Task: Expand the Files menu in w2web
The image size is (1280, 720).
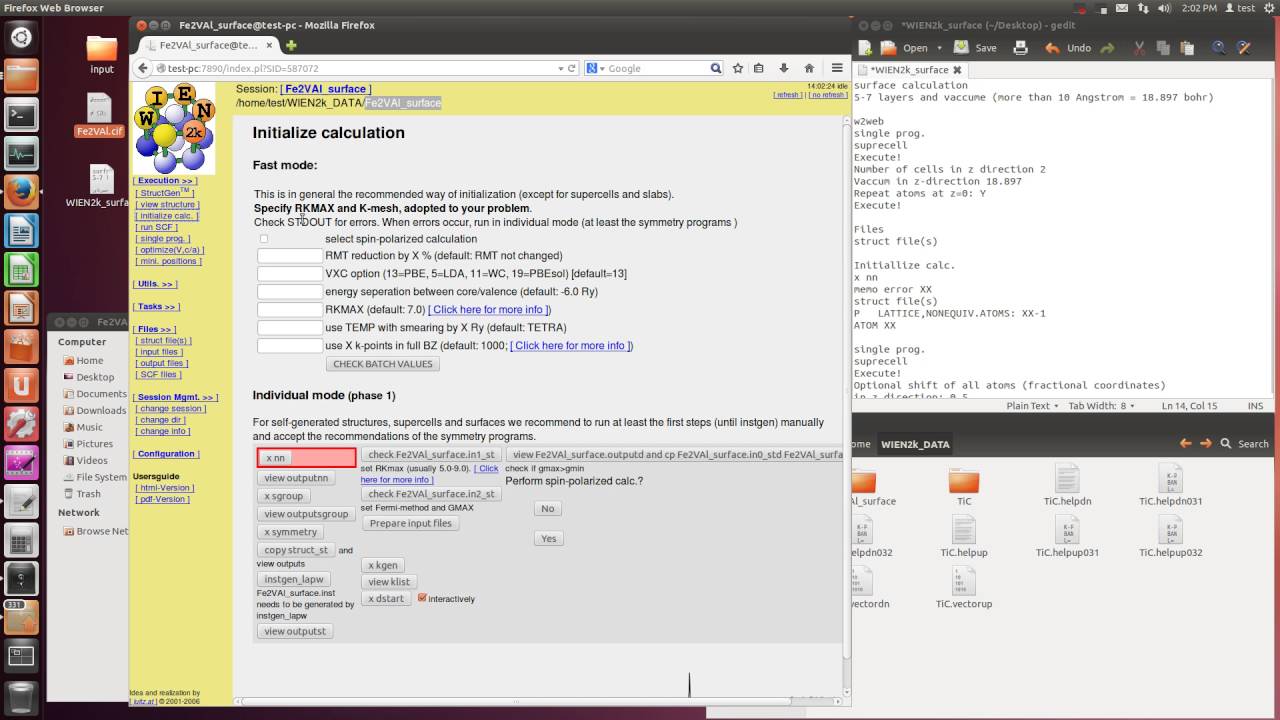Action: coord(155,329)
